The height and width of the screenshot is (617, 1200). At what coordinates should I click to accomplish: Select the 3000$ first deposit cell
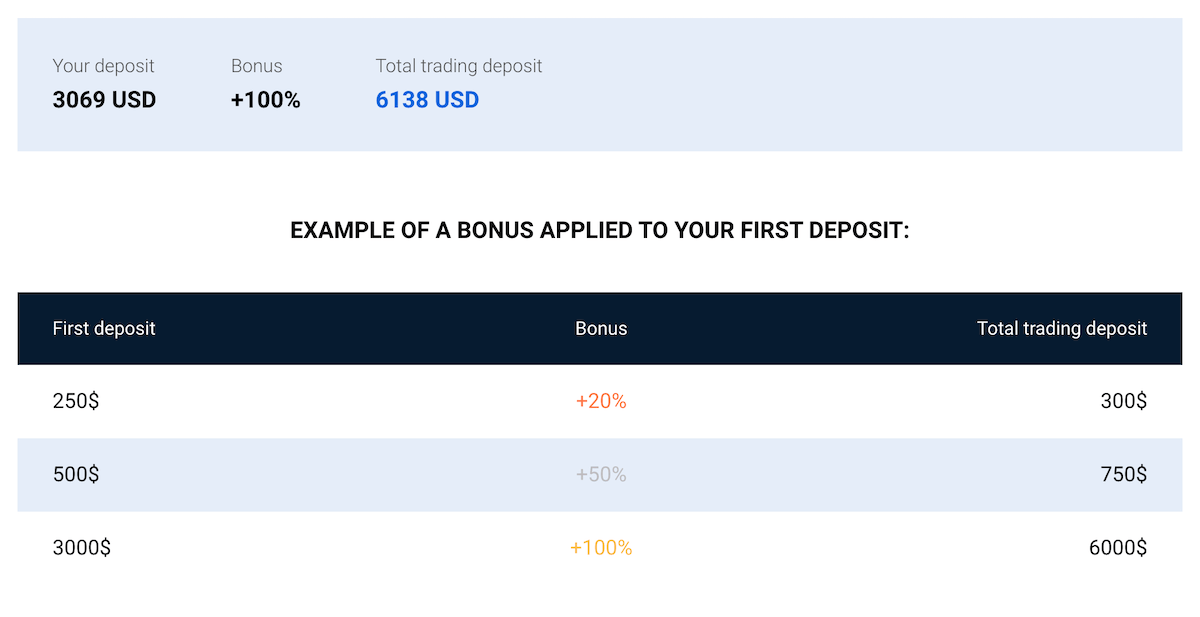point(81,548)
